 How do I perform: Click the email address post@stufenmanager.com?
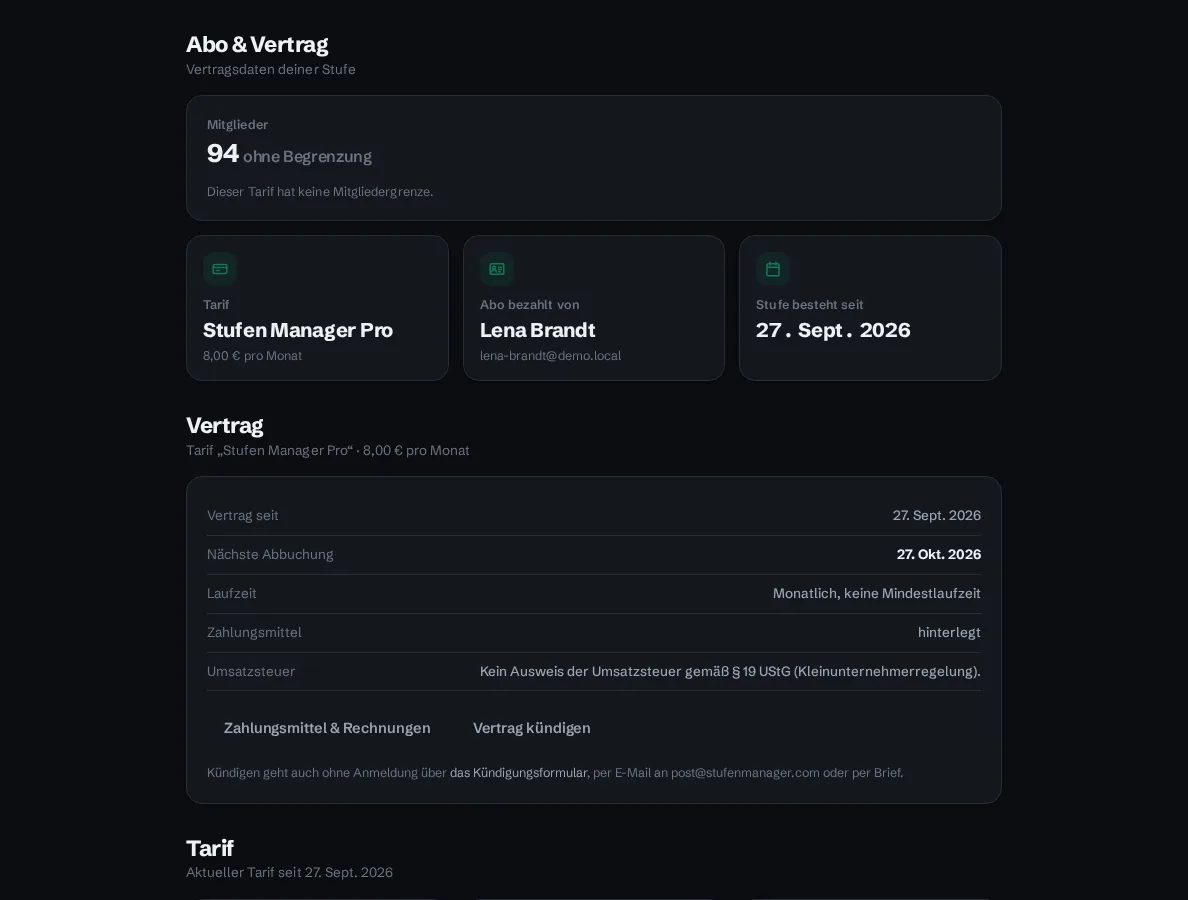click(745, 773)
